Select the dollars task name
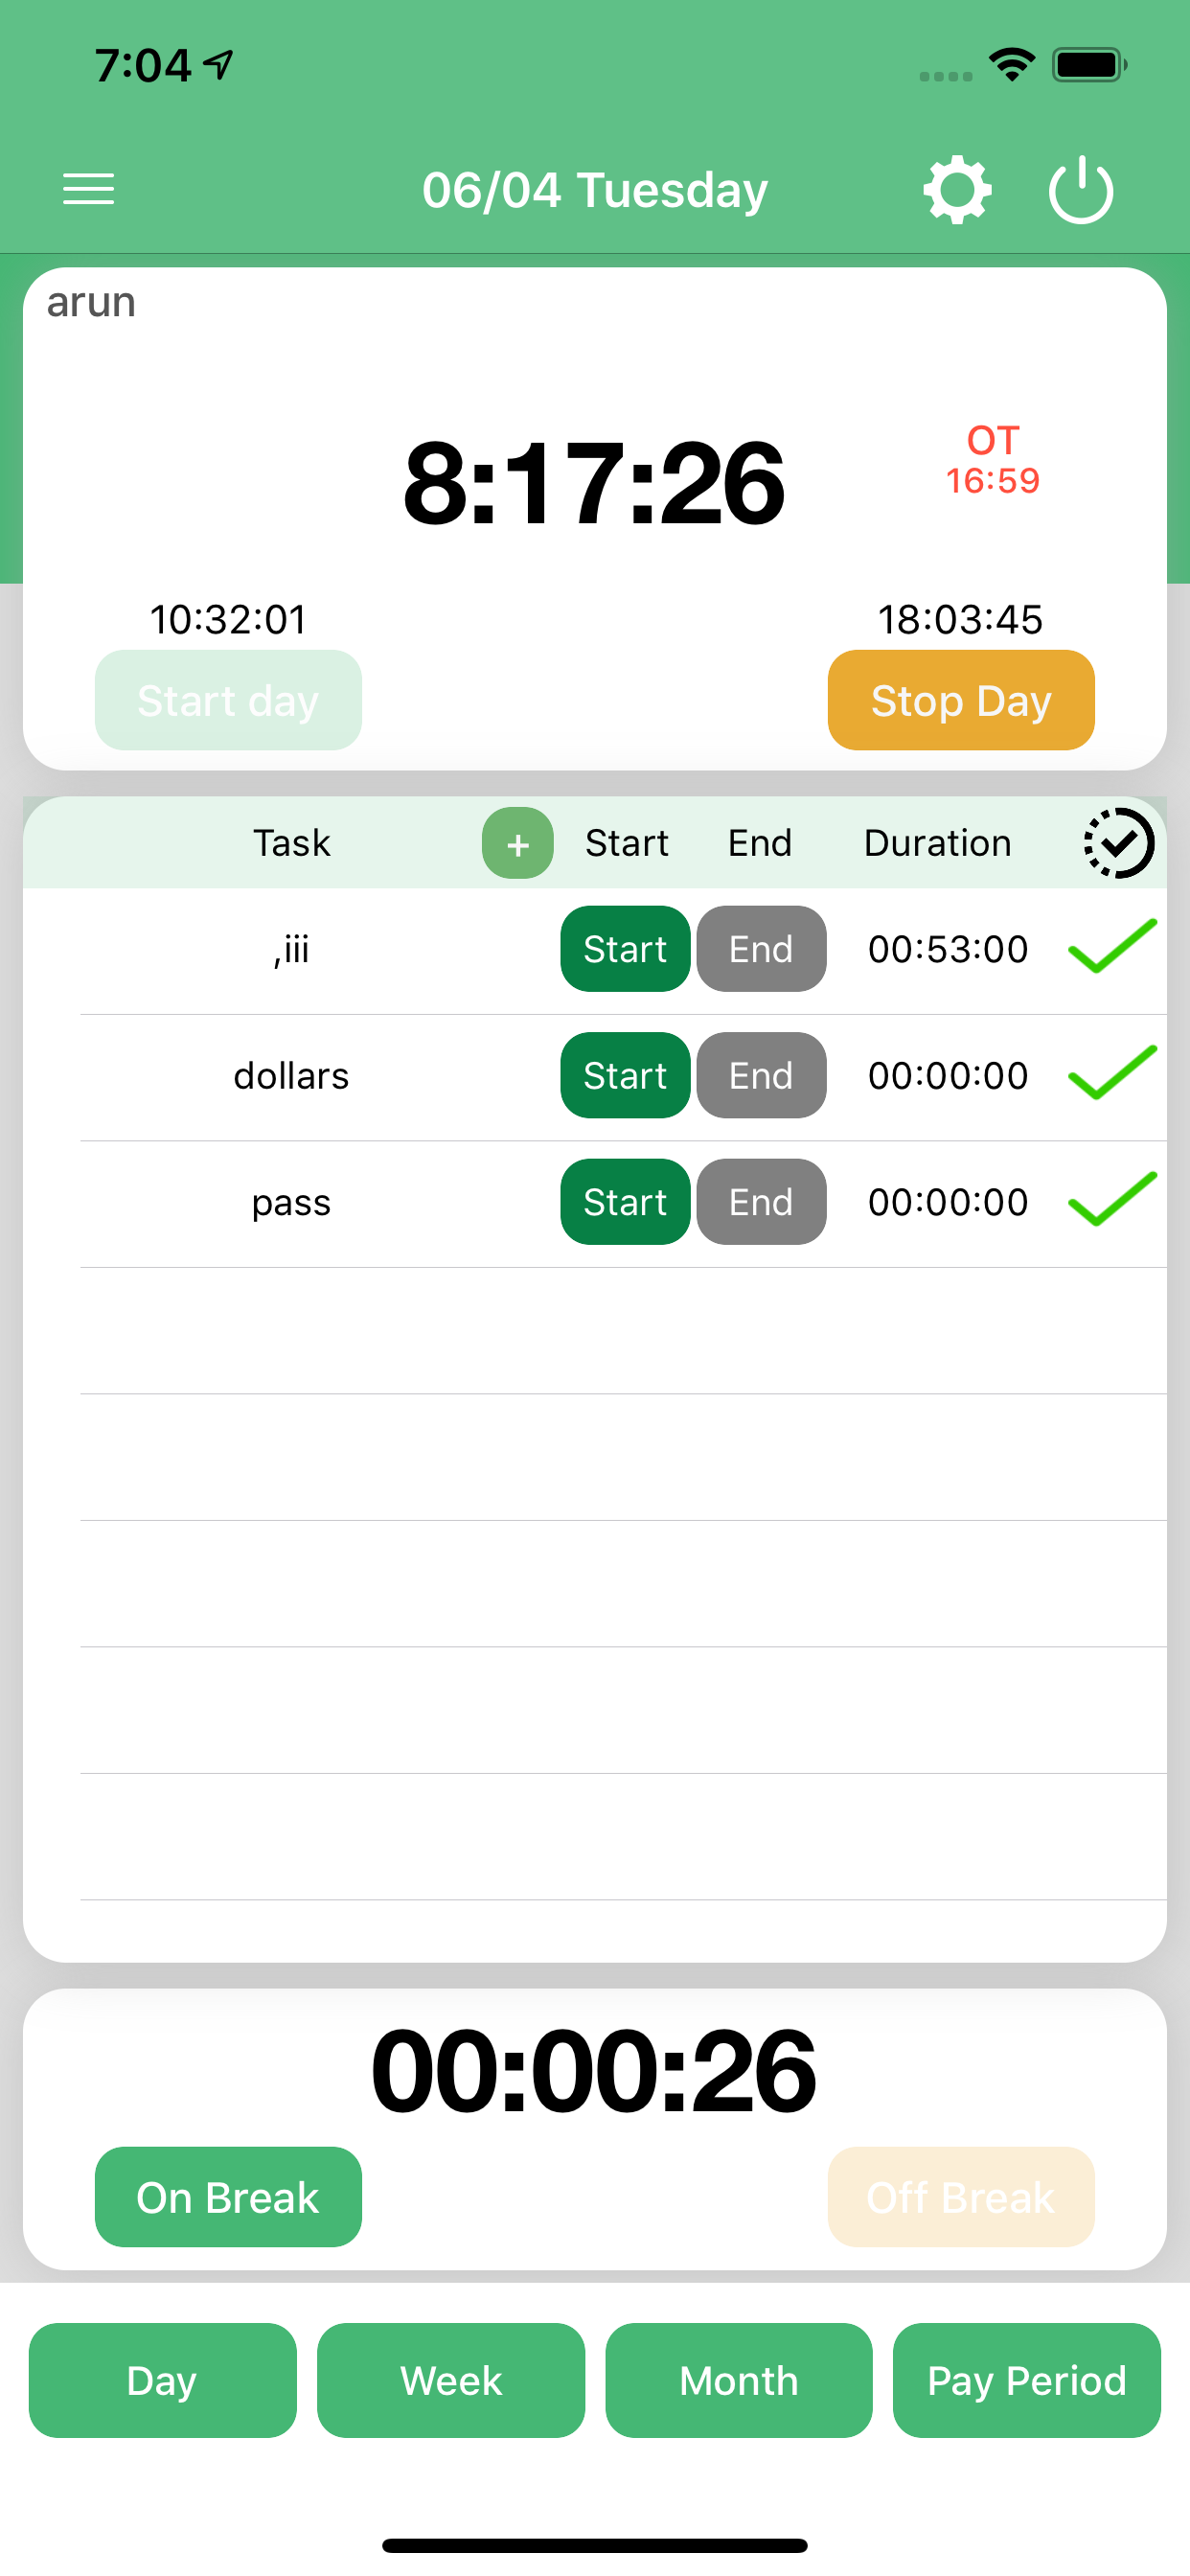The width and height of the screenshot is (1190, 2576). click(291, 1076)
